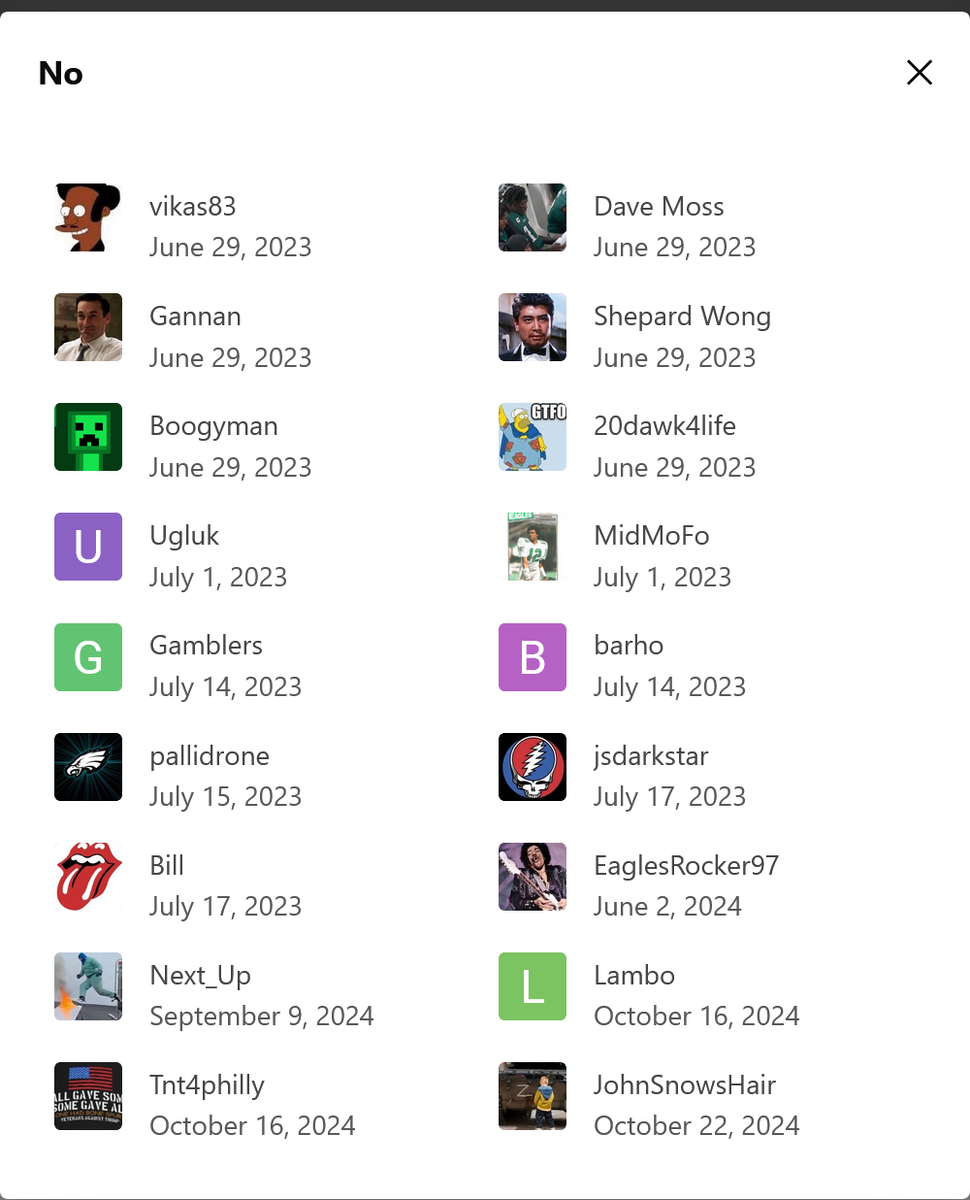Click pallidrone's Eagles logo avatar
This screenshot has height=1200, width=970.
[88, 767]
